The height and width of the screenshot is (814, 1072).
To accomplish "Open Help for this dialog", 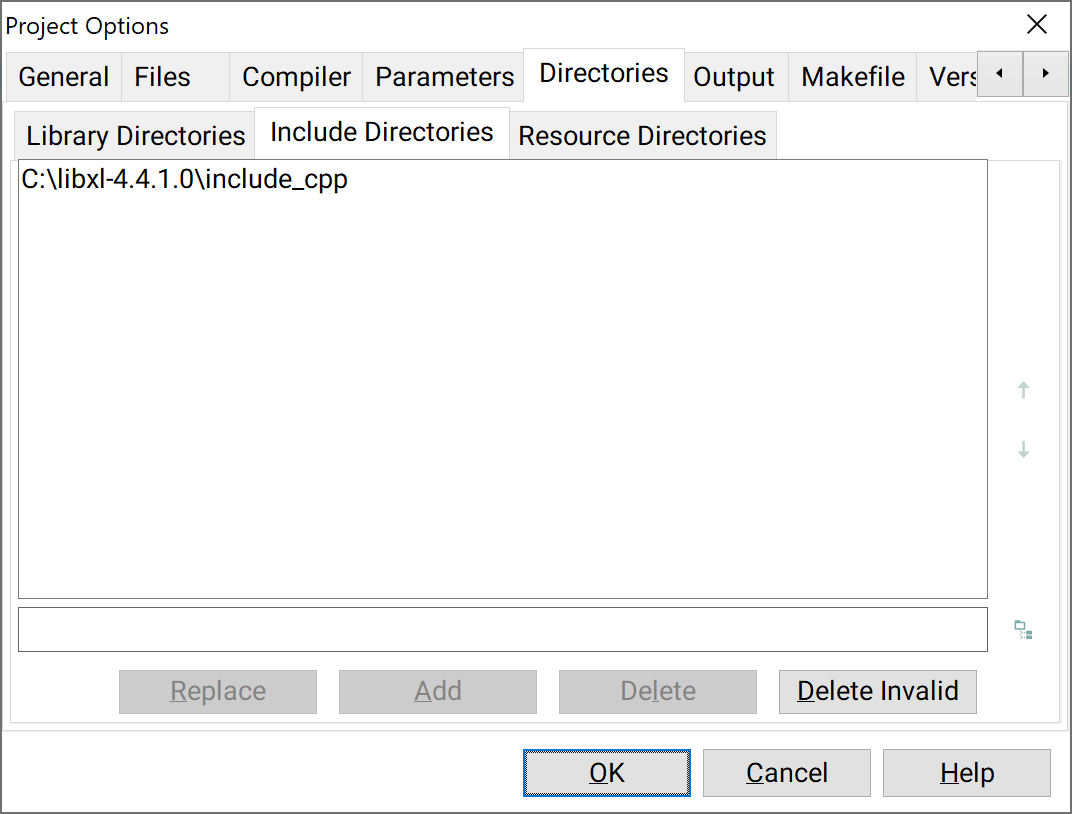I will click(966, 773).
